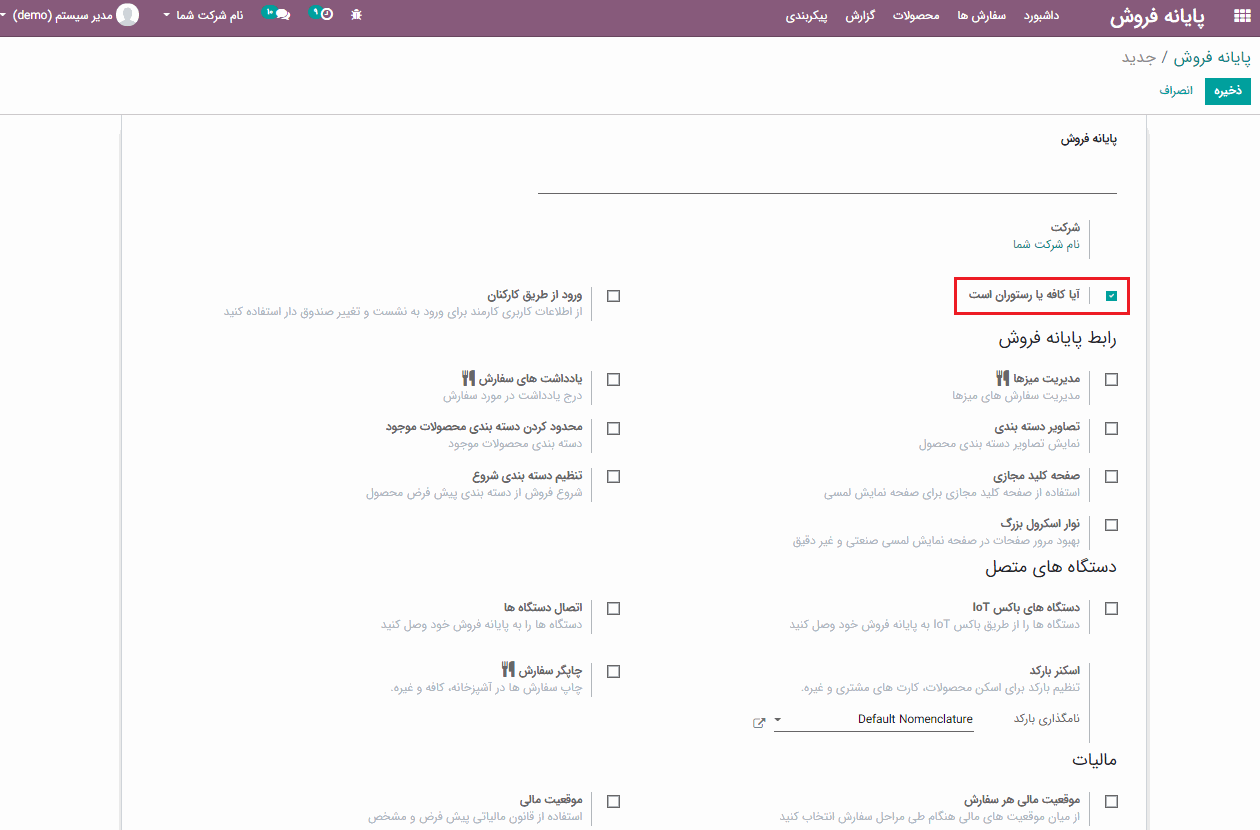This screenshot has height=830, width=1260.
Task: Click external link icon beside Default Nomenclature
Action: coord(759,722)
